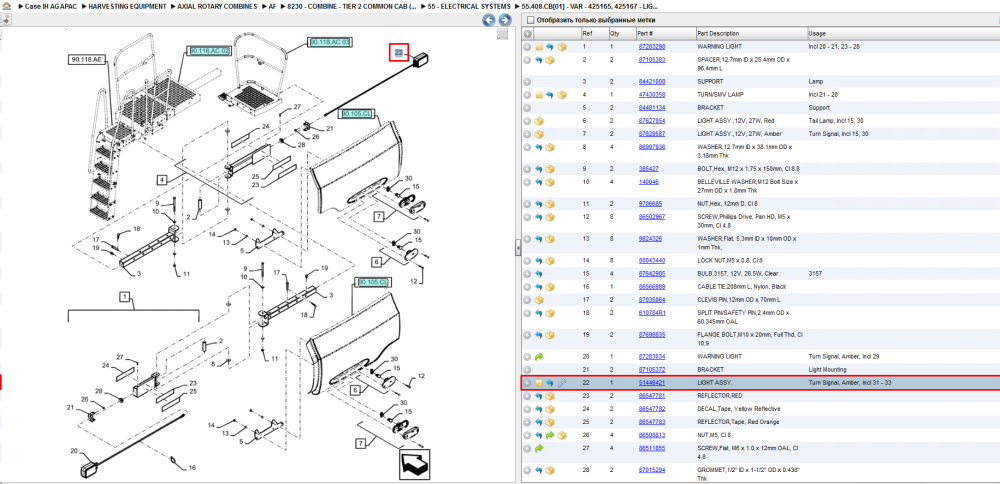Open part number link 86547783

[652, 422]
